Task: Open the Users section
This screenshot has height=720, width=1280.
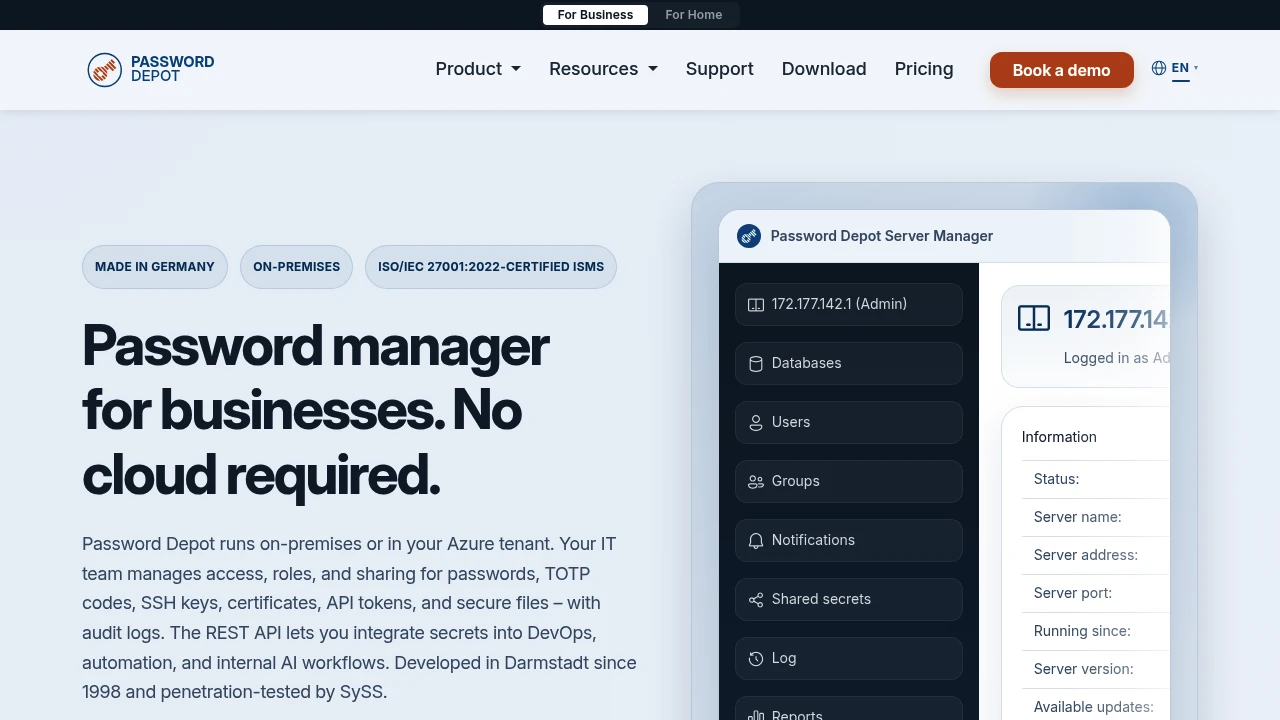Action: pos(849,422)
